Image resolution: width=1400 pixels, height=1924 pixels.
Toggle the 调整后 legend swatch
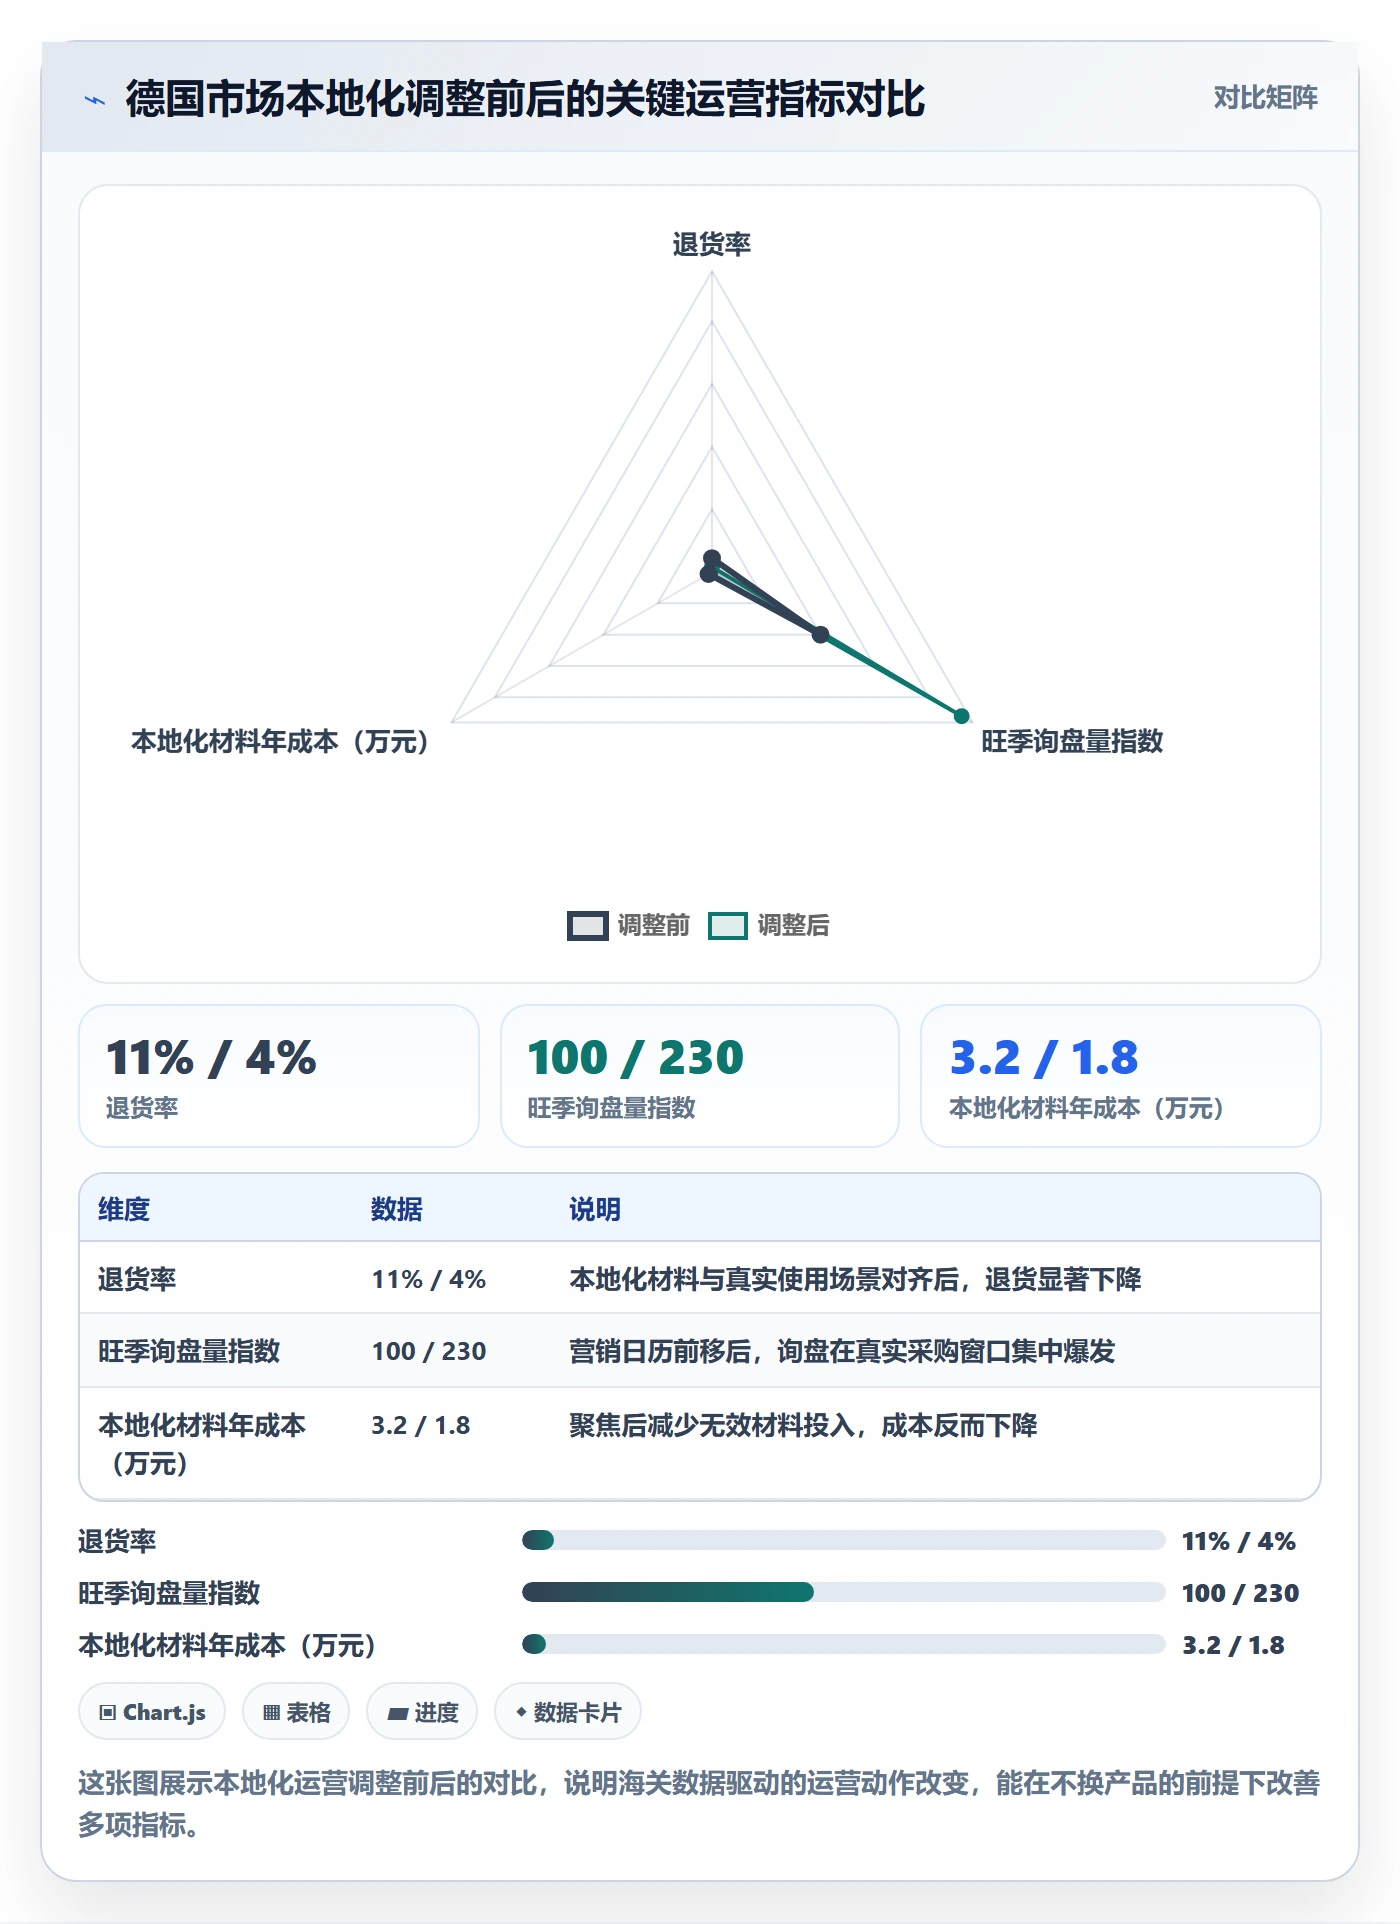coord(727,926)
